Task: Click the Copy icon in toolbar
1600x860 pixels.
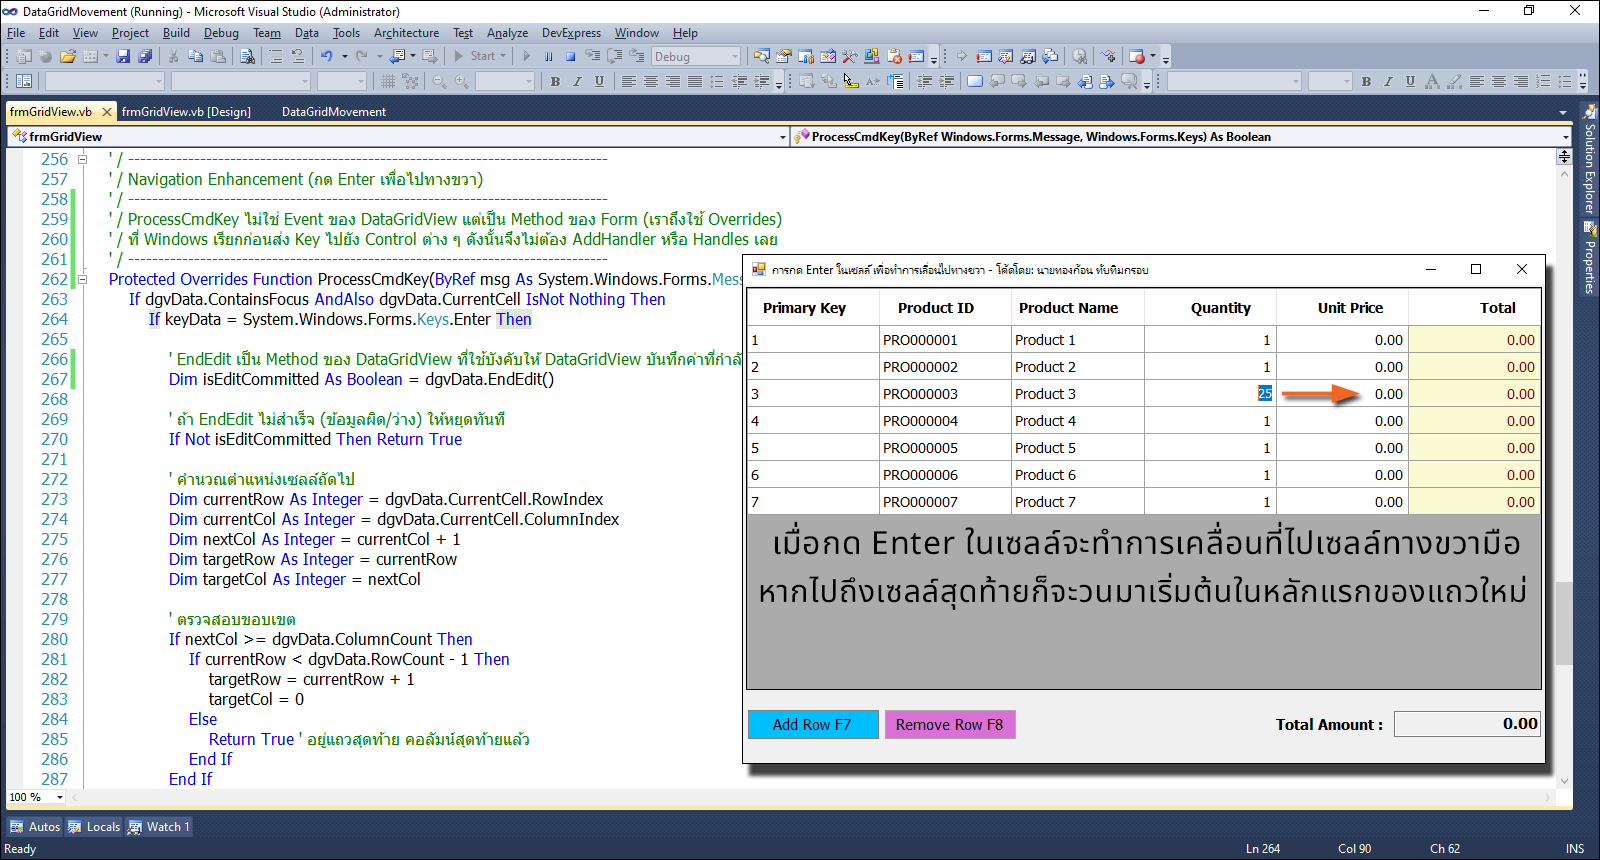Action: [196, 56]
